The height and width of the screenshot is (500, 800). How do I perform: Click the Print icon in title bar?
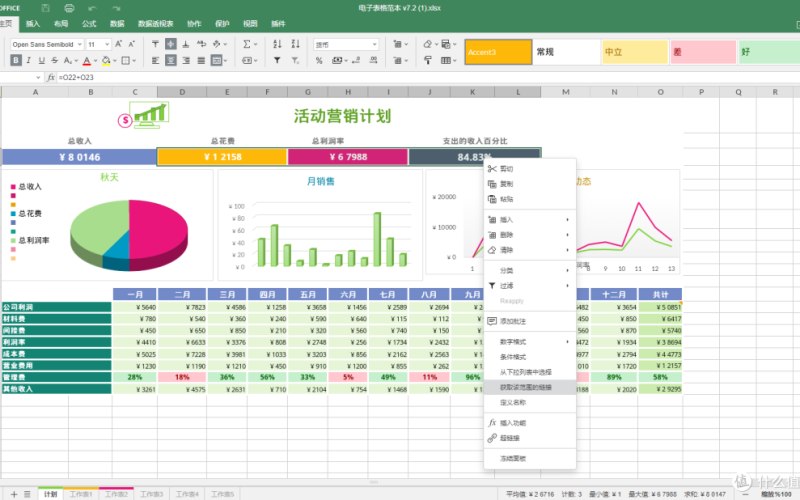pos(69,8)
